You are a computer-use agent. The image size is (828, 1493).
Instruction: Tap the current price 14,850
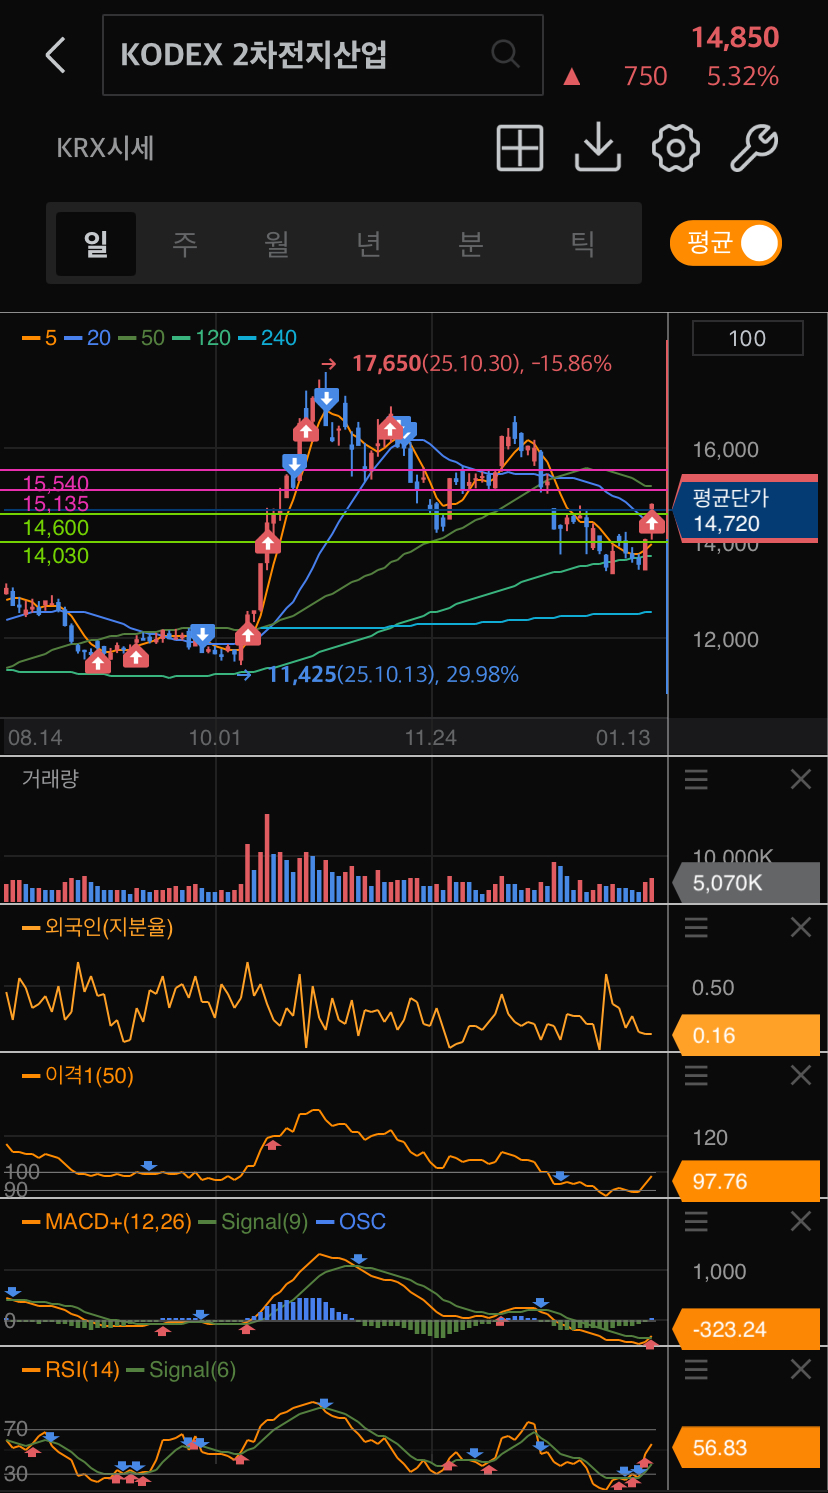pyautogui.click(x=735, y=38)
